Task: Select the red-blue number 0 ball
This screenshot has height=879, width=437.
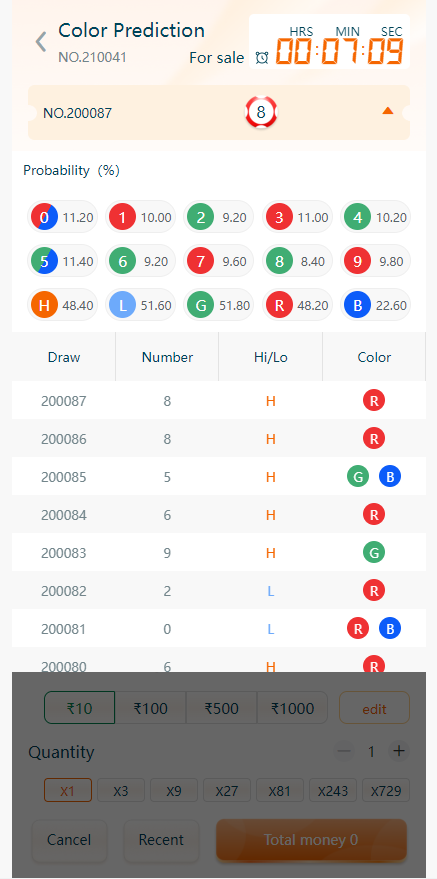Action: (44, 218)
